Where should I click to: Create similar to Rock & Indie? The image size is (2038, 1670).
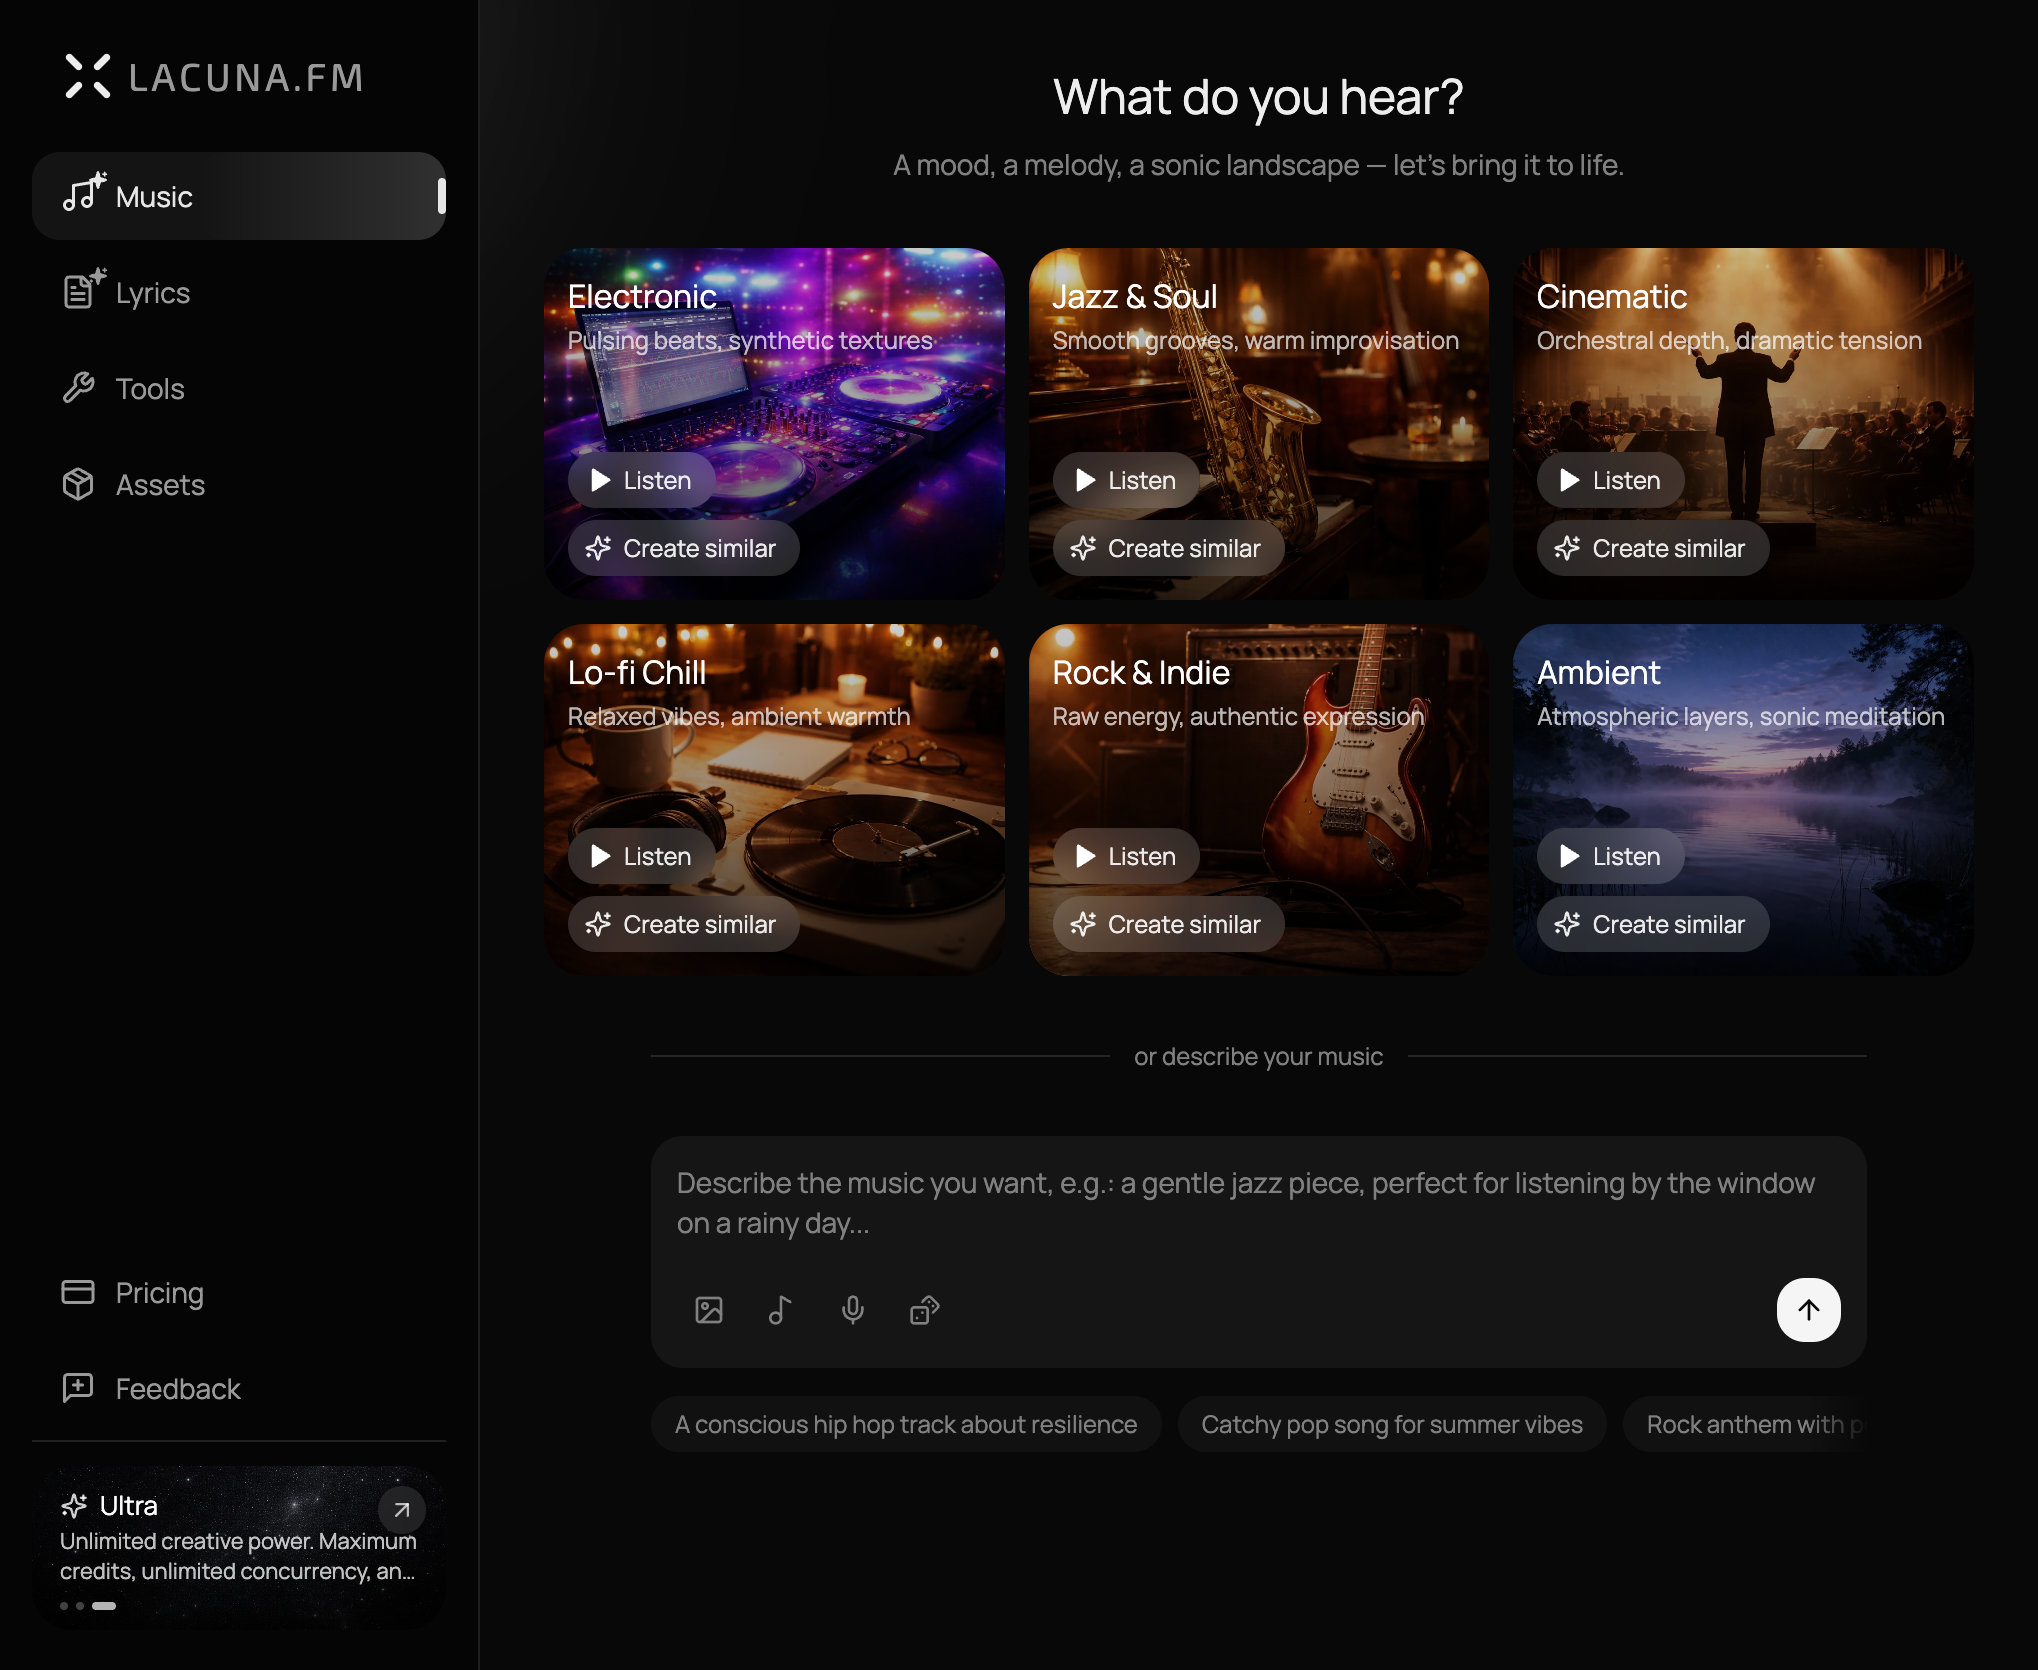1168,924
